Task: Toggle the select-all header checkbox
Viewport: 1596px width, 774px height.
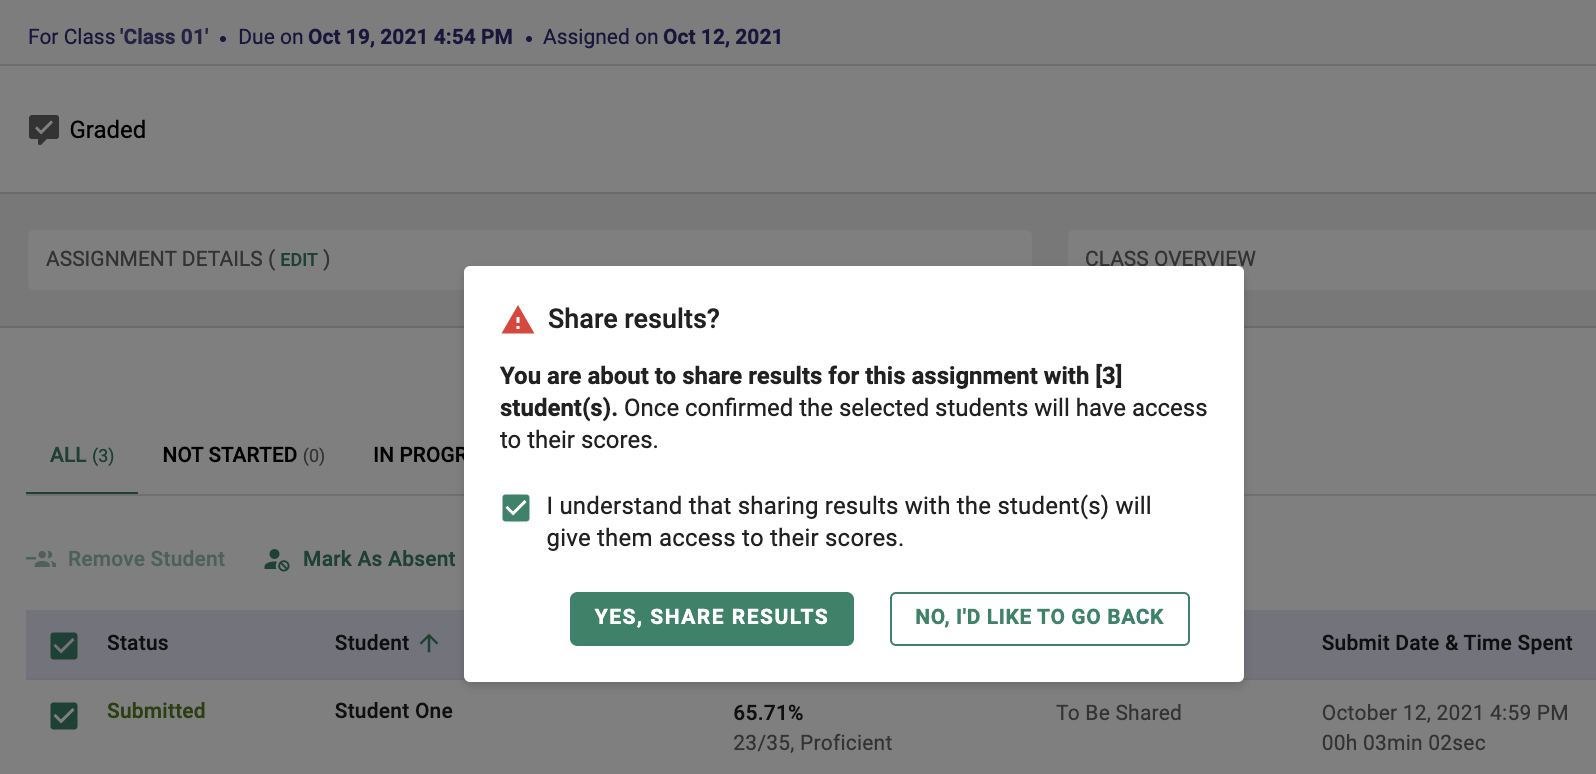Action: (x=64, y=645)
